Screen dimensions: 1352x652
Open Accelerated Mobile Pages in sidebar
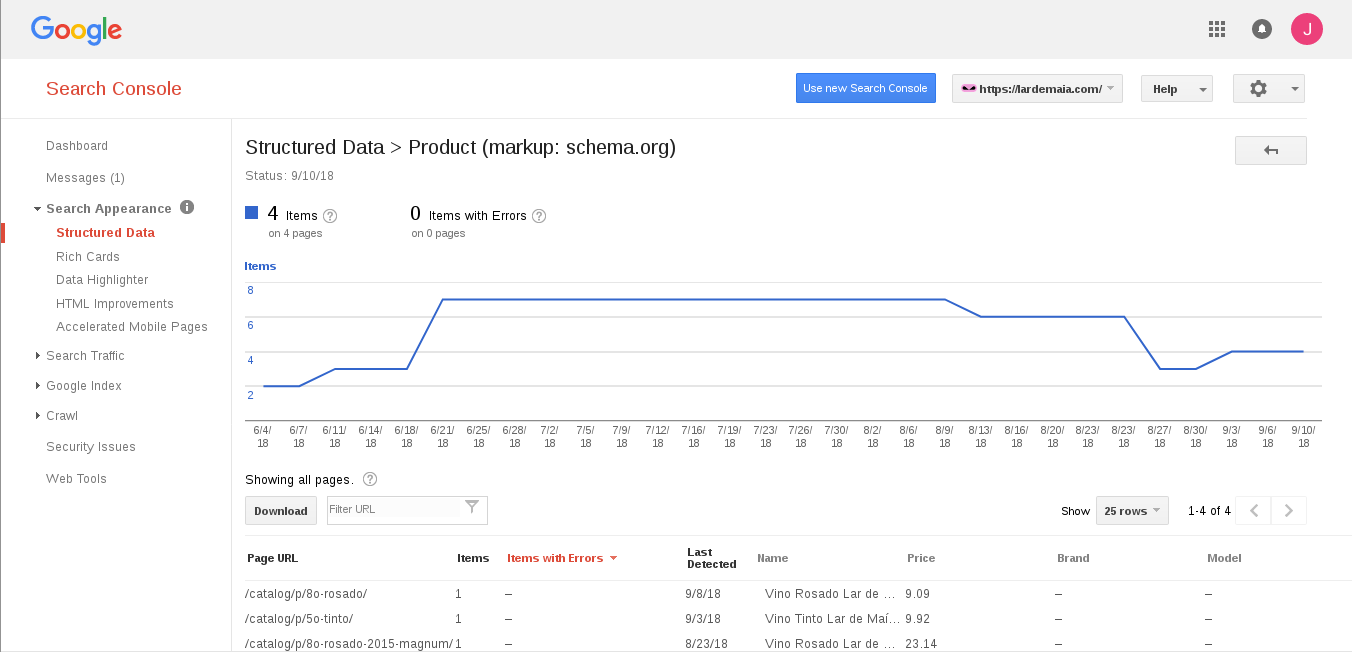132,327
